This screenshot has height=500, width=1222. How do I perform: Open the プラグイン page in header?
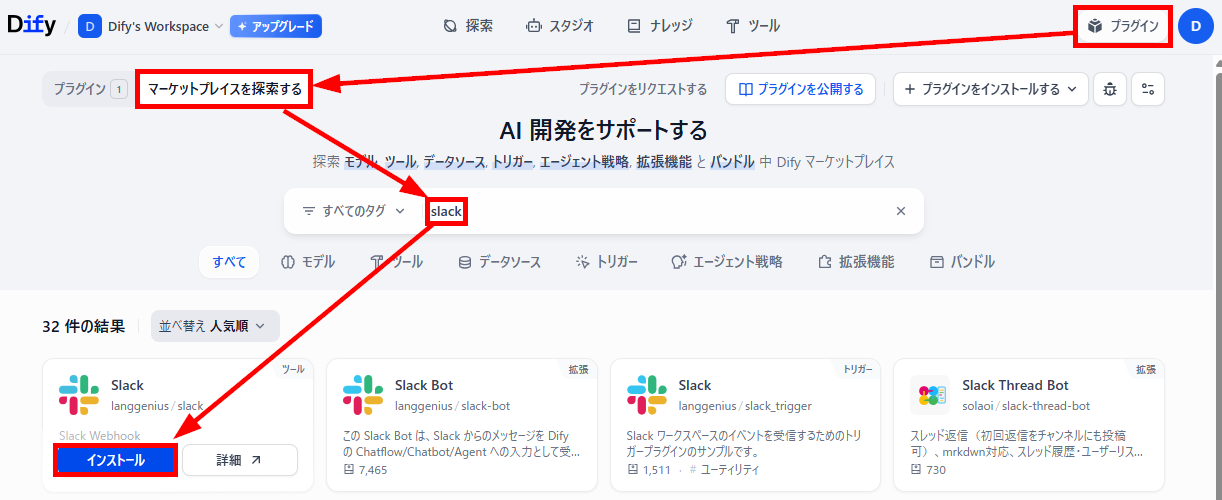[x=1122, y=26]
